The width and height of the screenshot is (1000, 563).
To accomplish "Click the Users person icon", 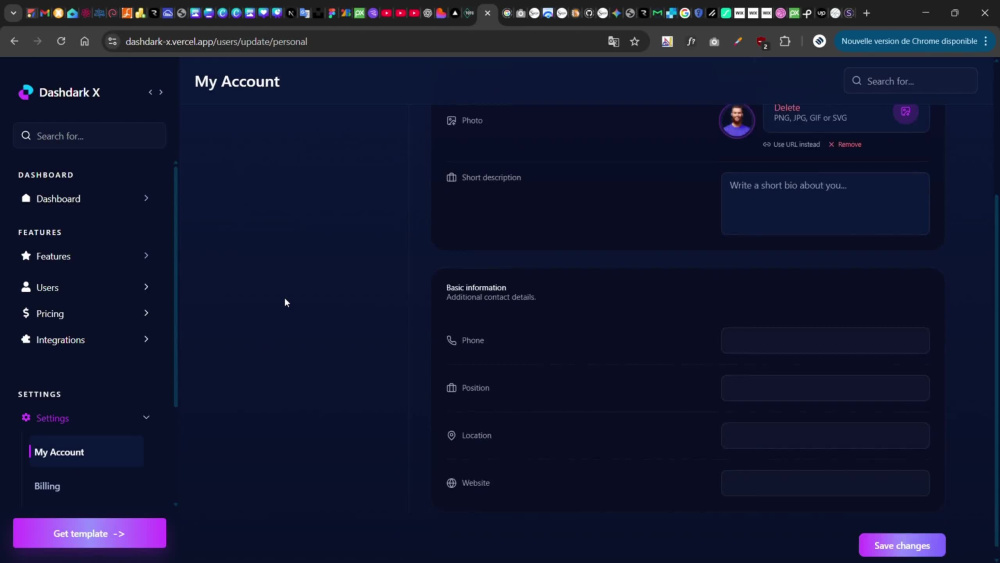I will 26,287.
